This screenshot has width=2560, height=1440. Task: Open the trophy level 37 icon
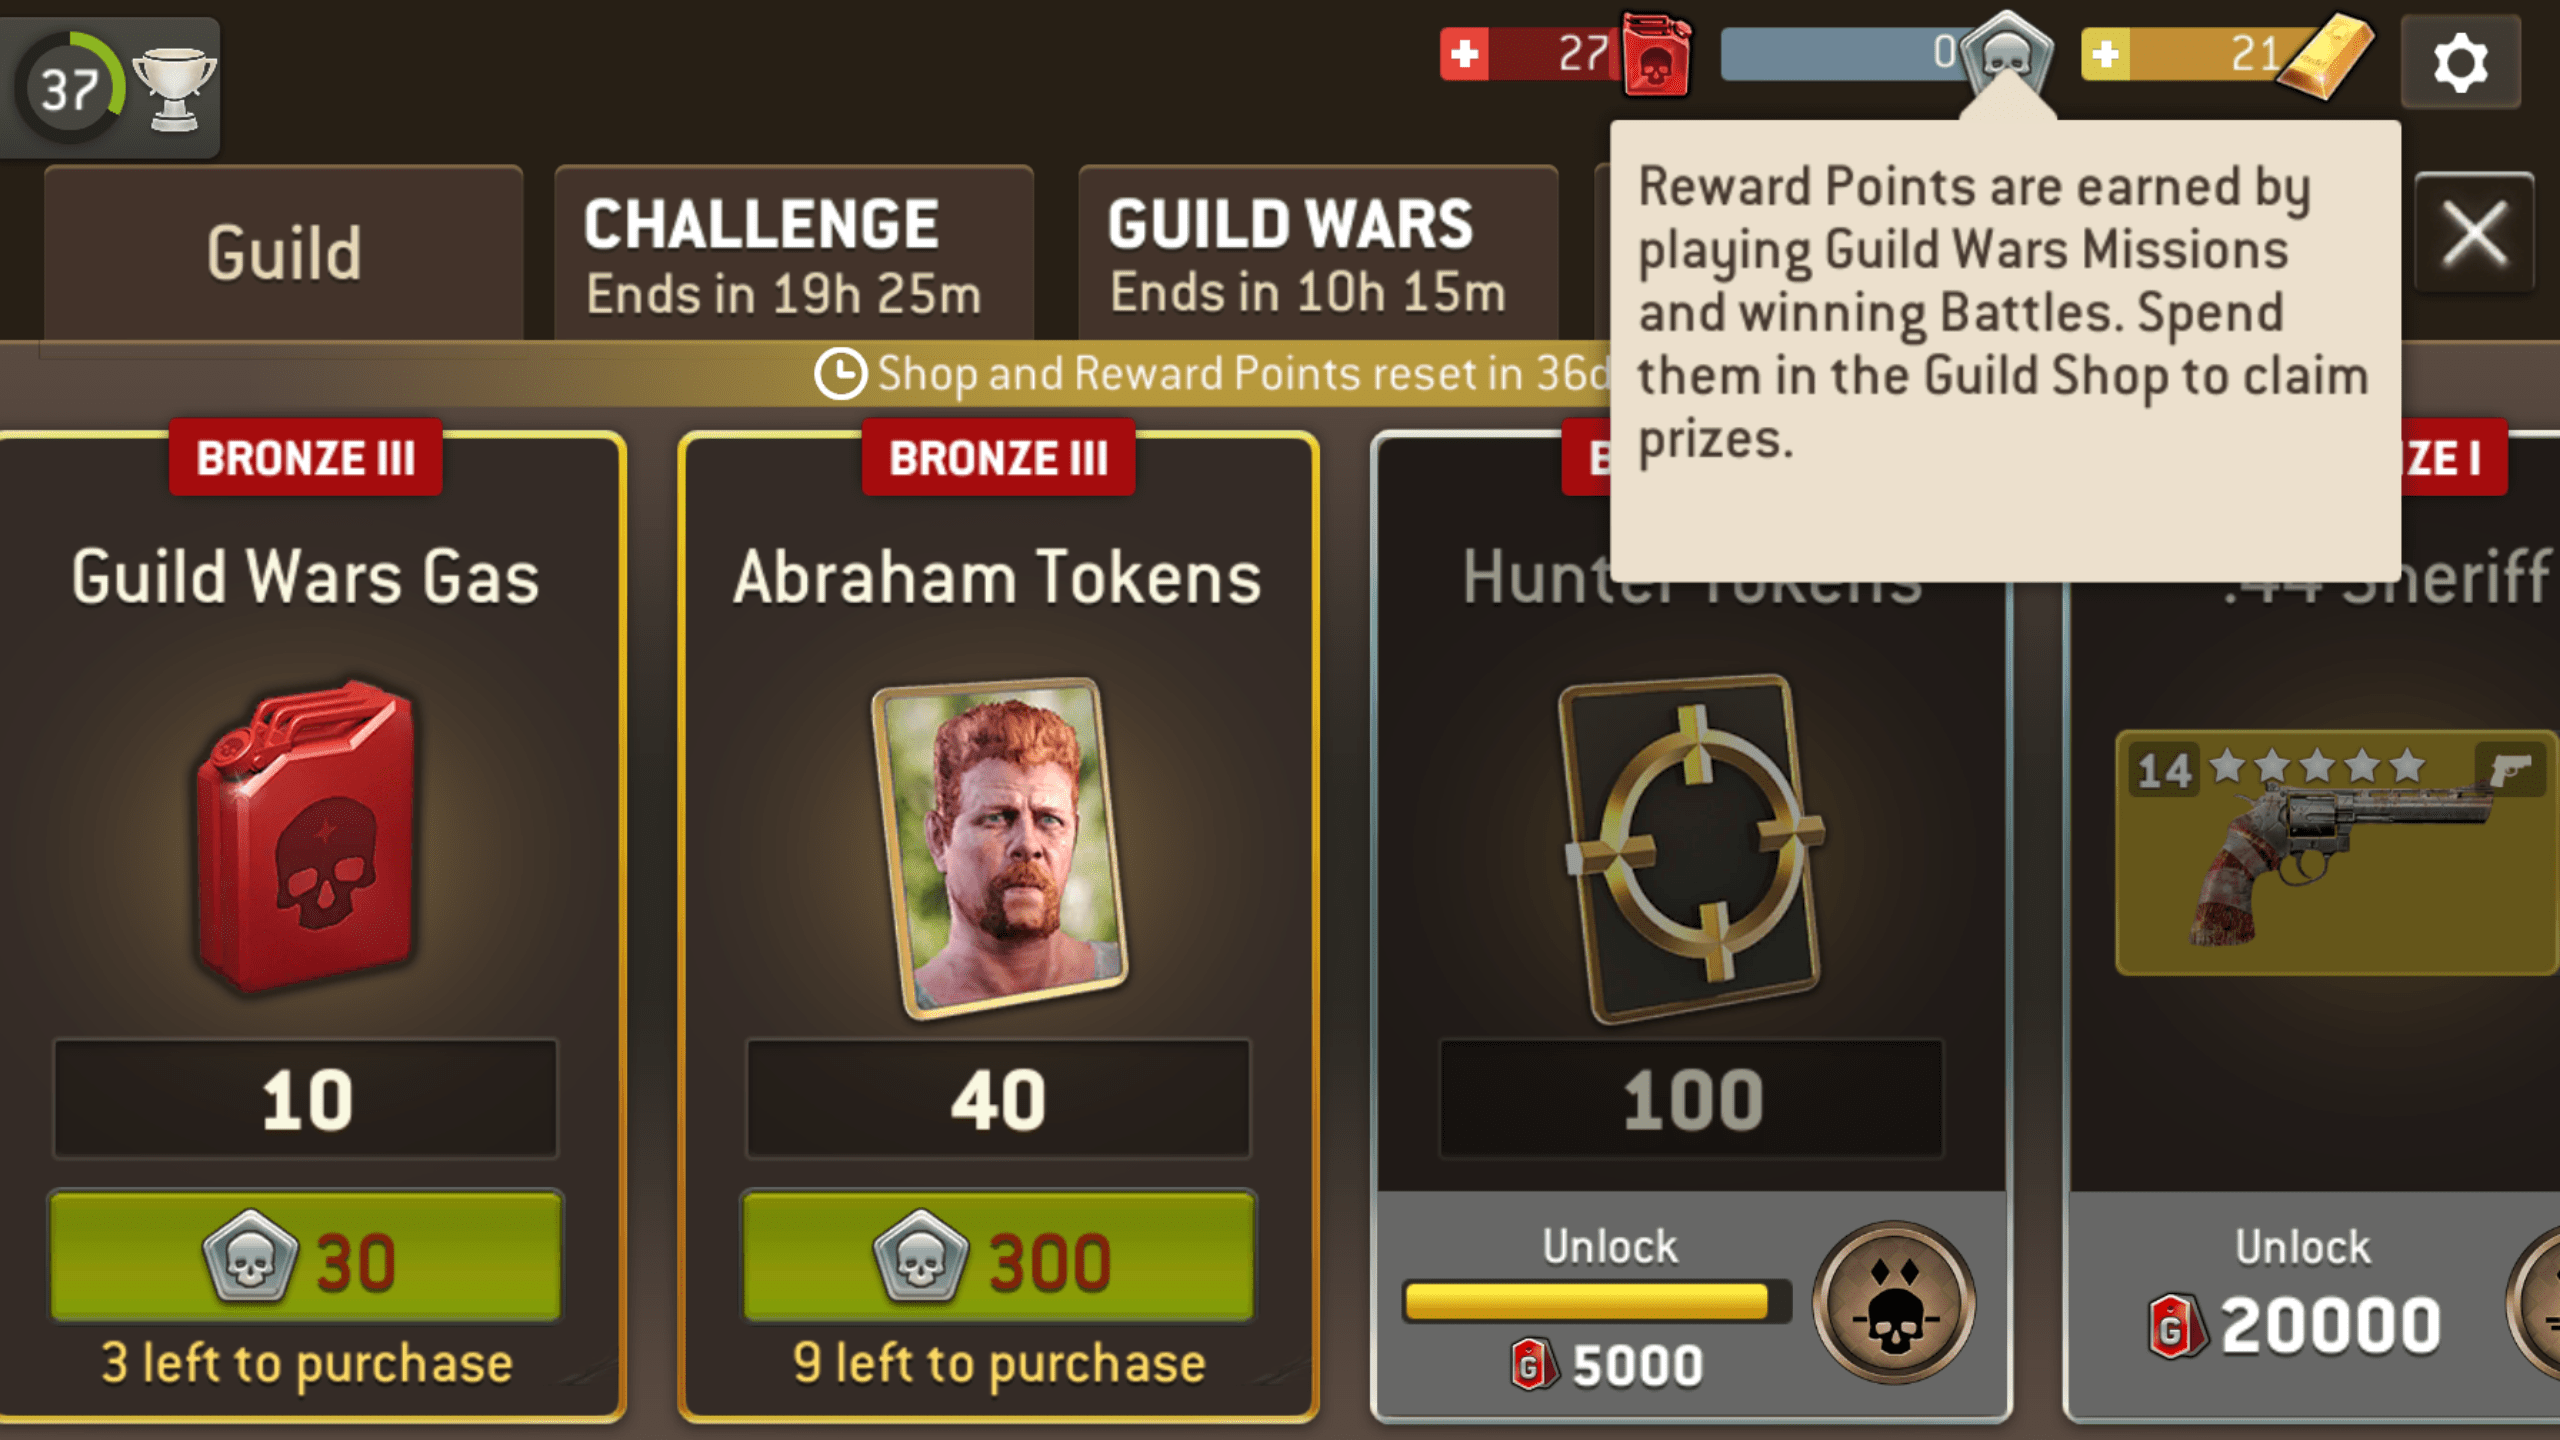(110, 88)
